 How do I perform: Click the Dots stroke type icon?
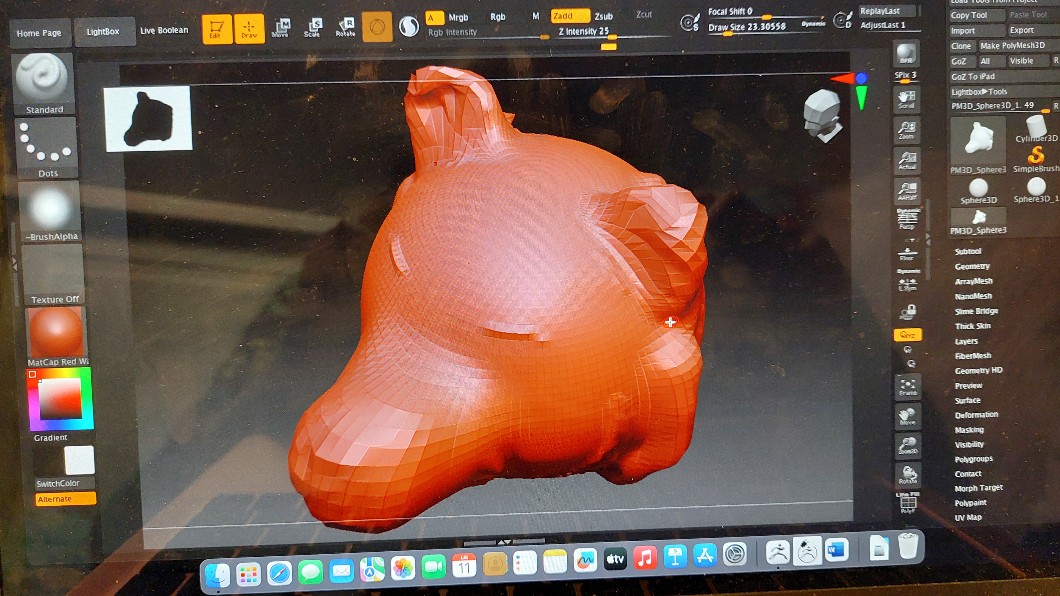point(45,146)
